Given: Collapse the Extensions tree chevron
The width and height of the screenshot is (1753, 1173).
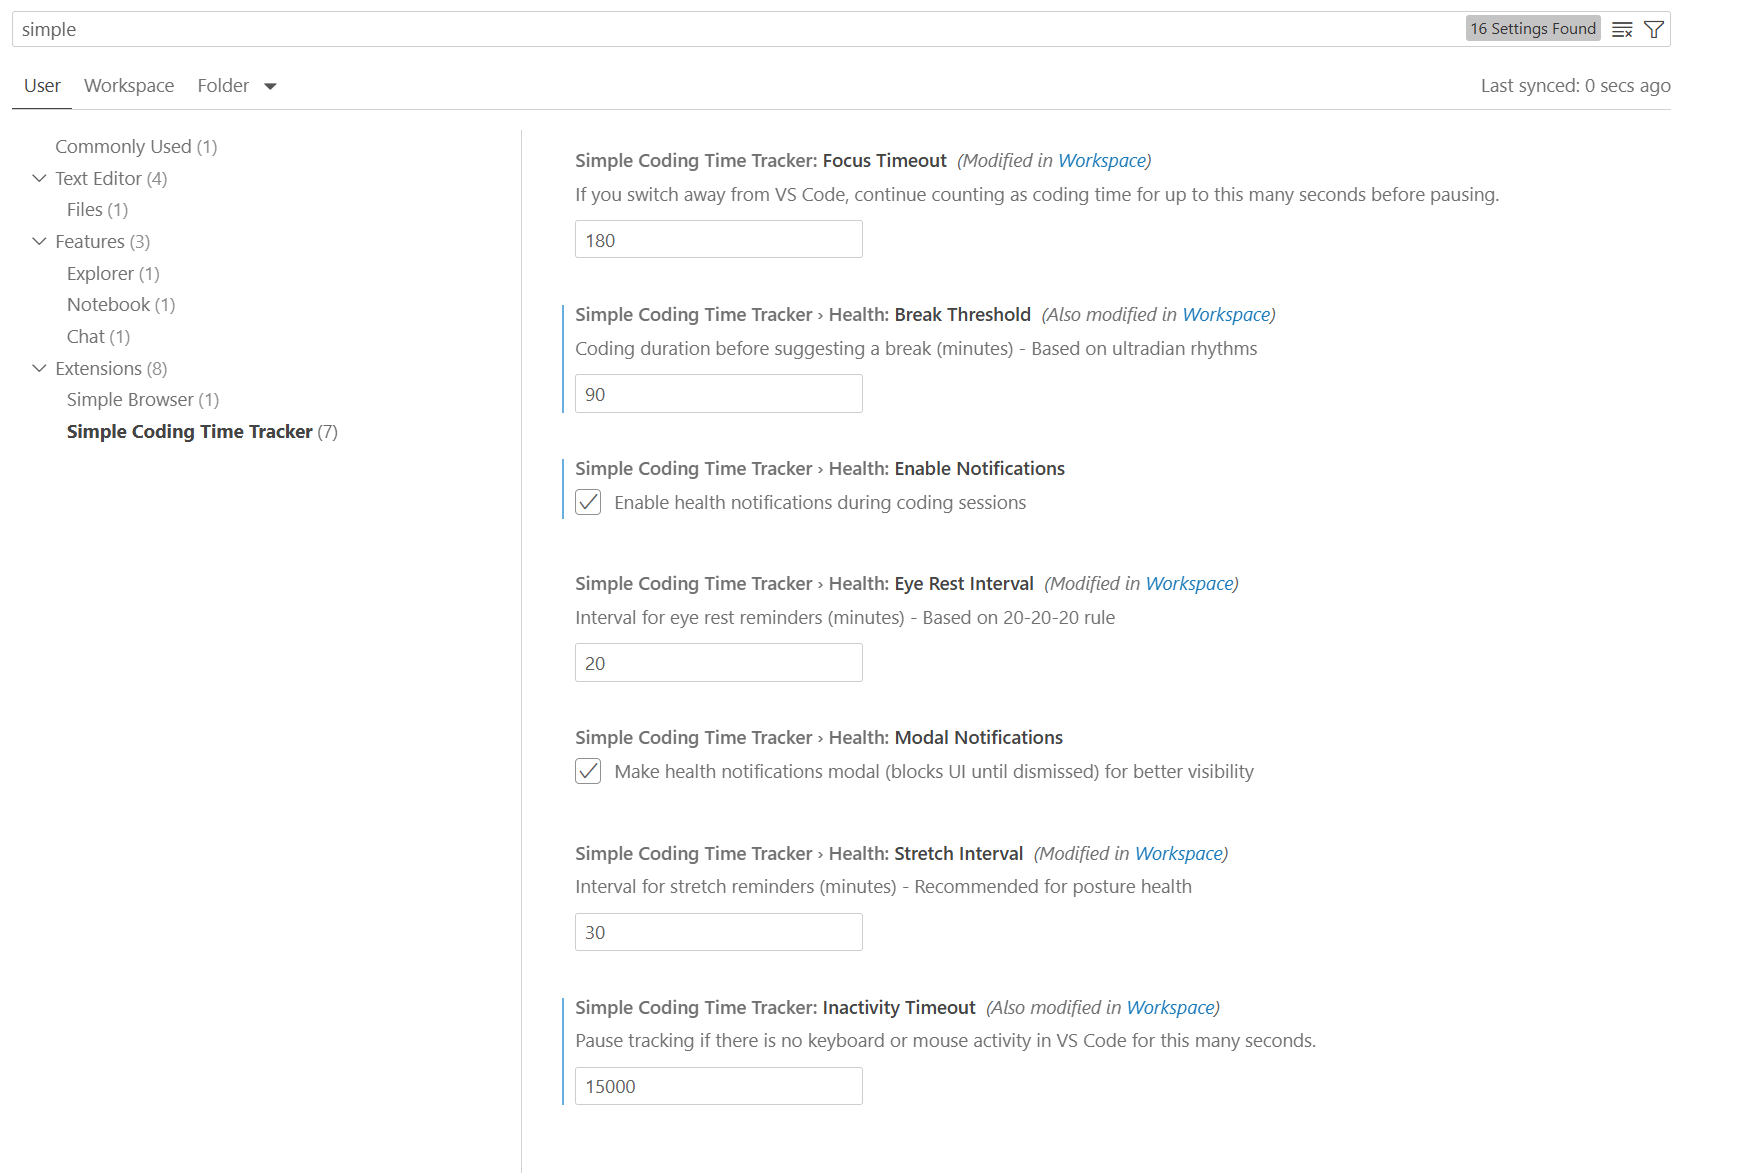Looking at the screenshot, I should (39, 368).
